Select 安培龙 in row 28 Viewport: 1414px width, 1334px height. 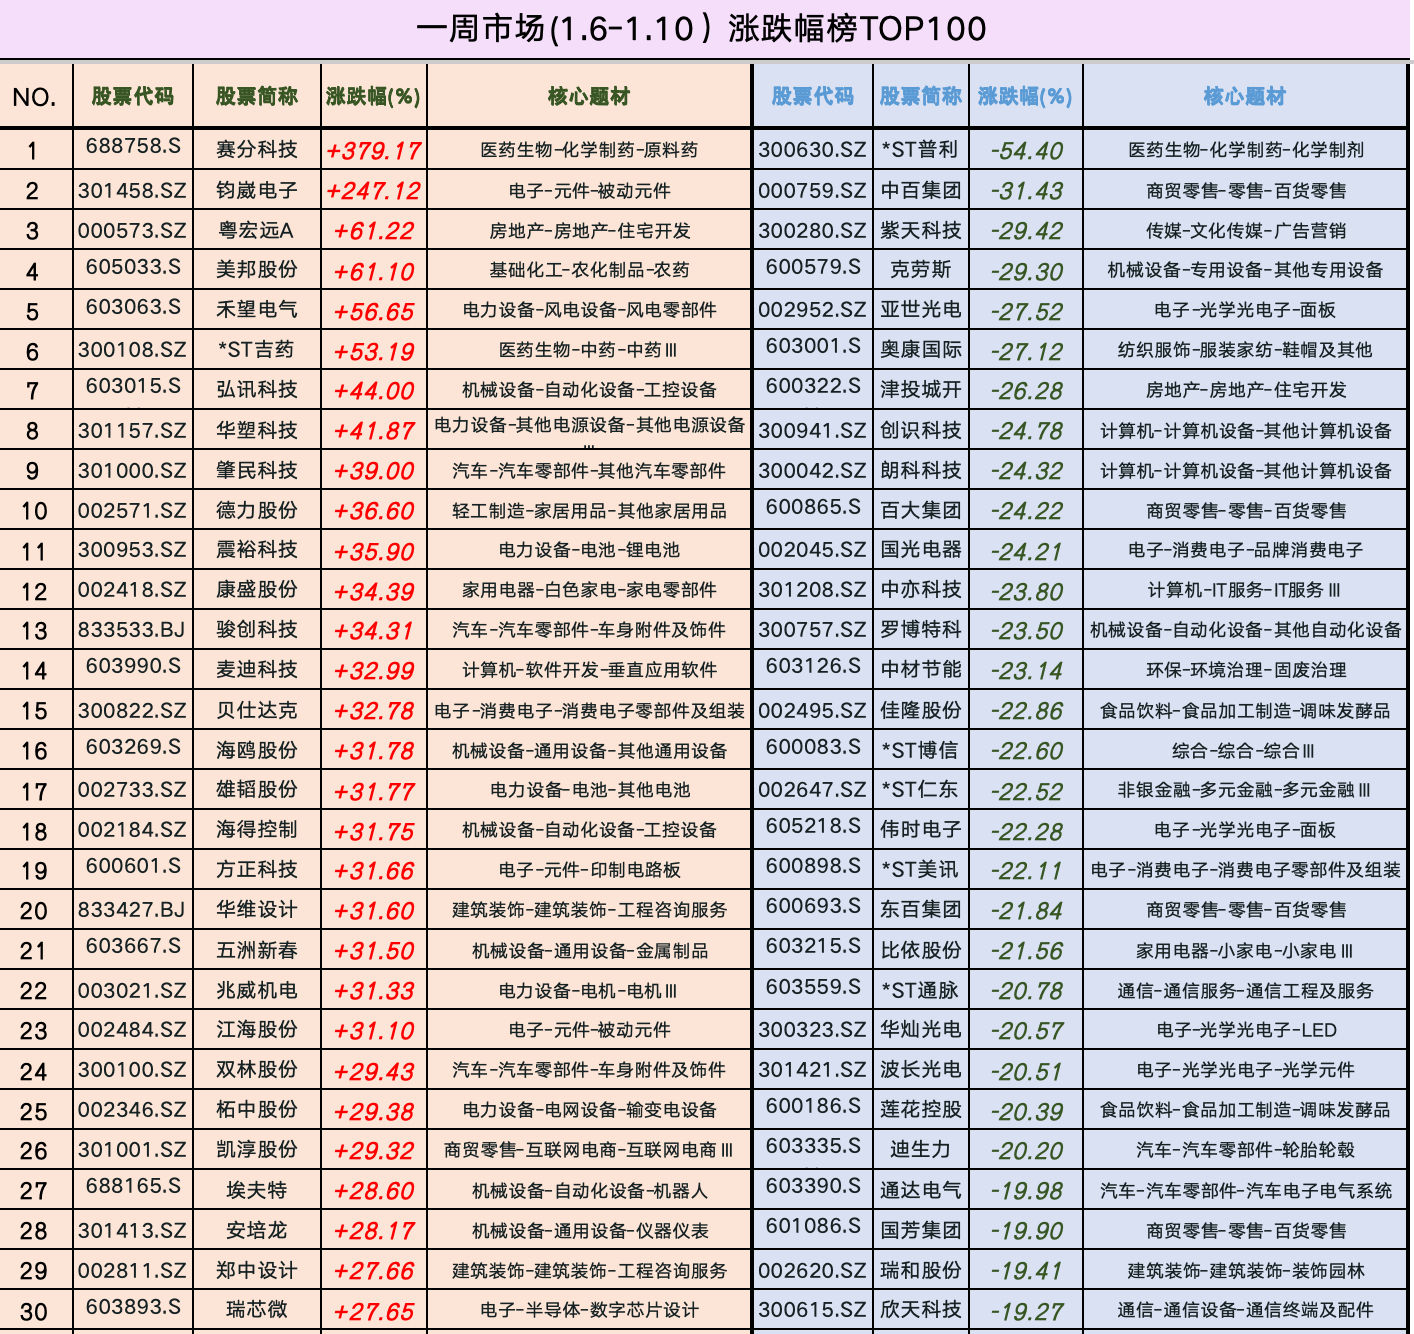click(257, 1230)
